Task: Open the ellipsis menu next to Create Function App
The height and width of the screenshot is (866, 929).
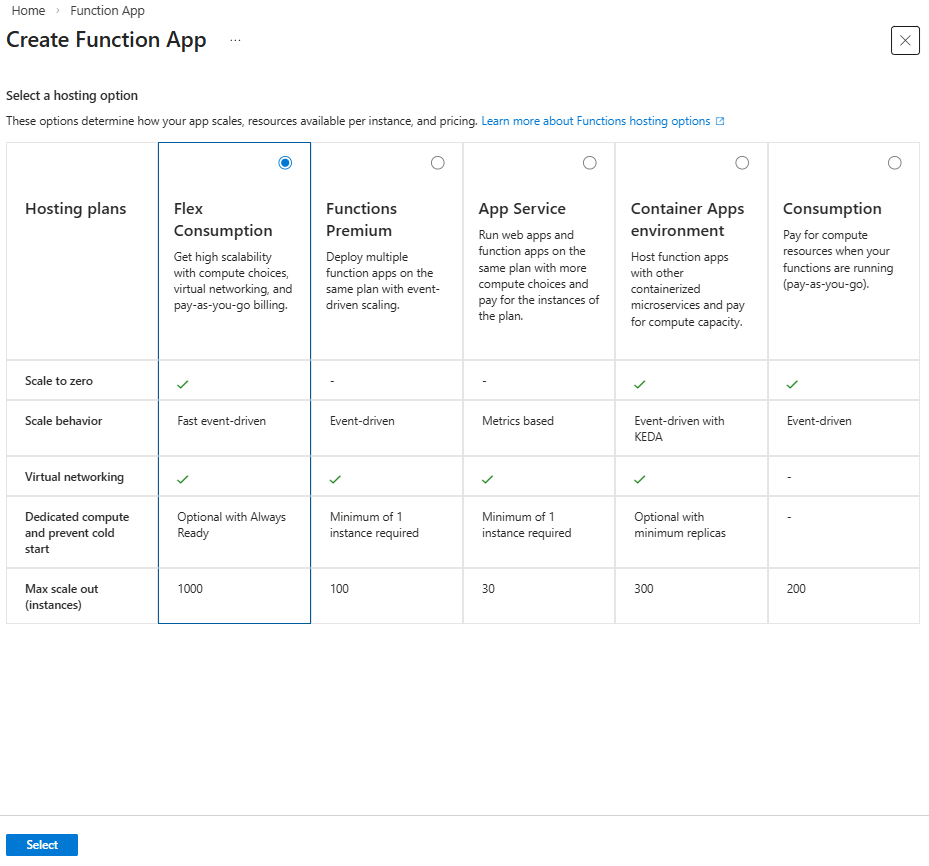Action: click(234, 43)
